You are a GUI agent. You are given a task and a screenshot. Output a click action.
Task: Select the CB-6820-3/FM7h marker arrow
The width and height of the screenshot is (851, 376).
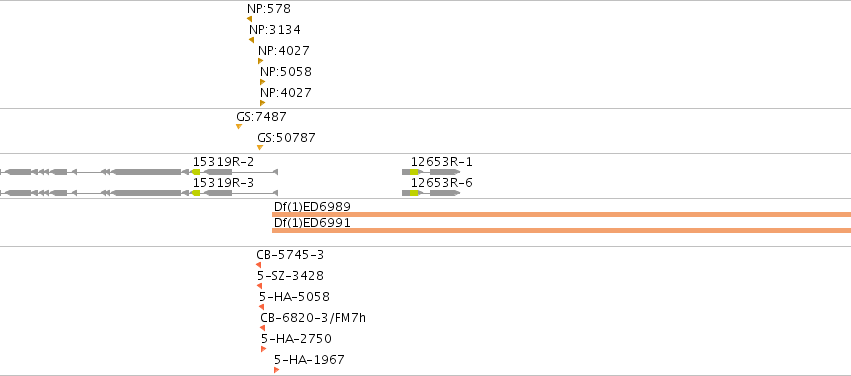pyautogui.click(x=263, y=328)
